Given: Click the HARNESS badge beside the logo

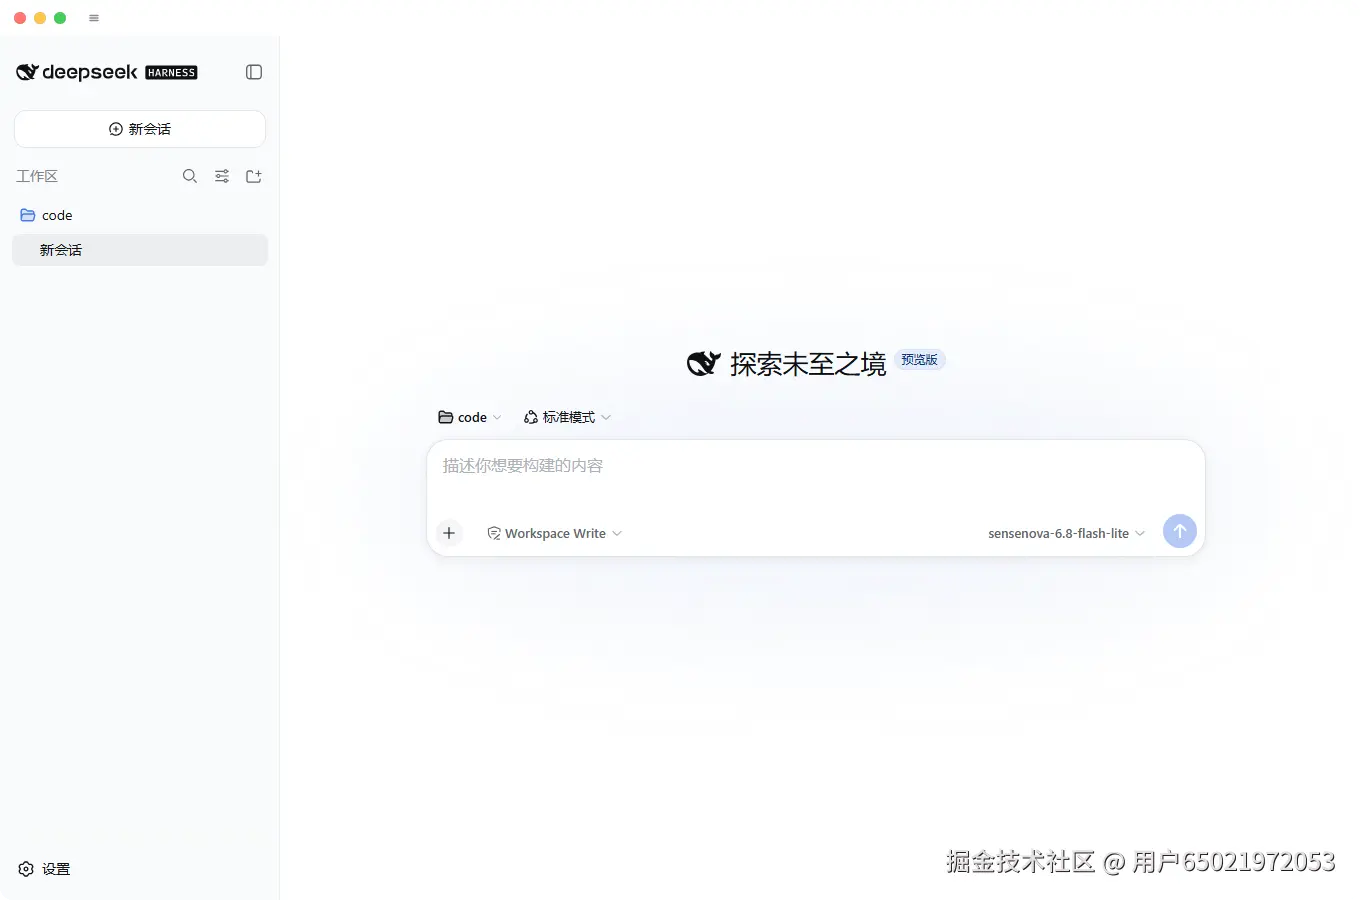Looking at the screenshot, I should point(171,72).
